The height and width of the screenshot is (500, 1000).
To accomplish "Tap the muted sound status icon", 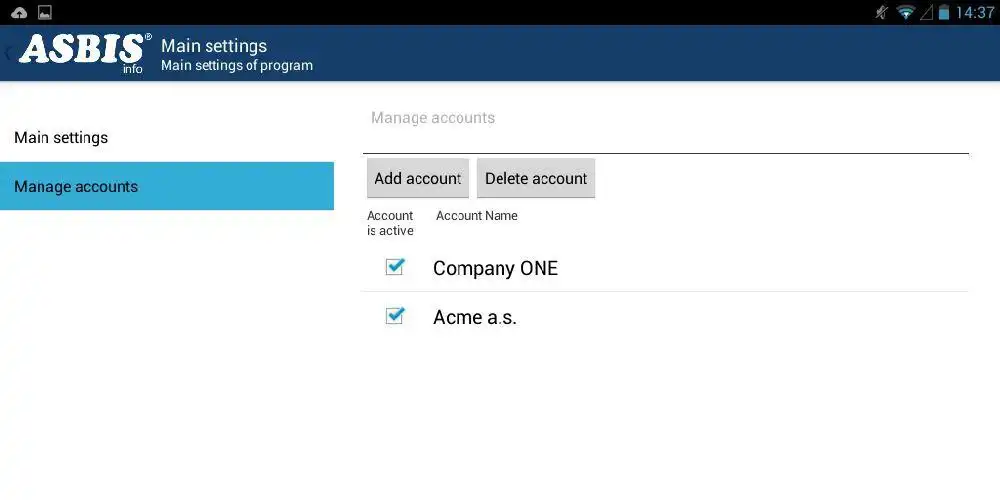I will point(881,12).
